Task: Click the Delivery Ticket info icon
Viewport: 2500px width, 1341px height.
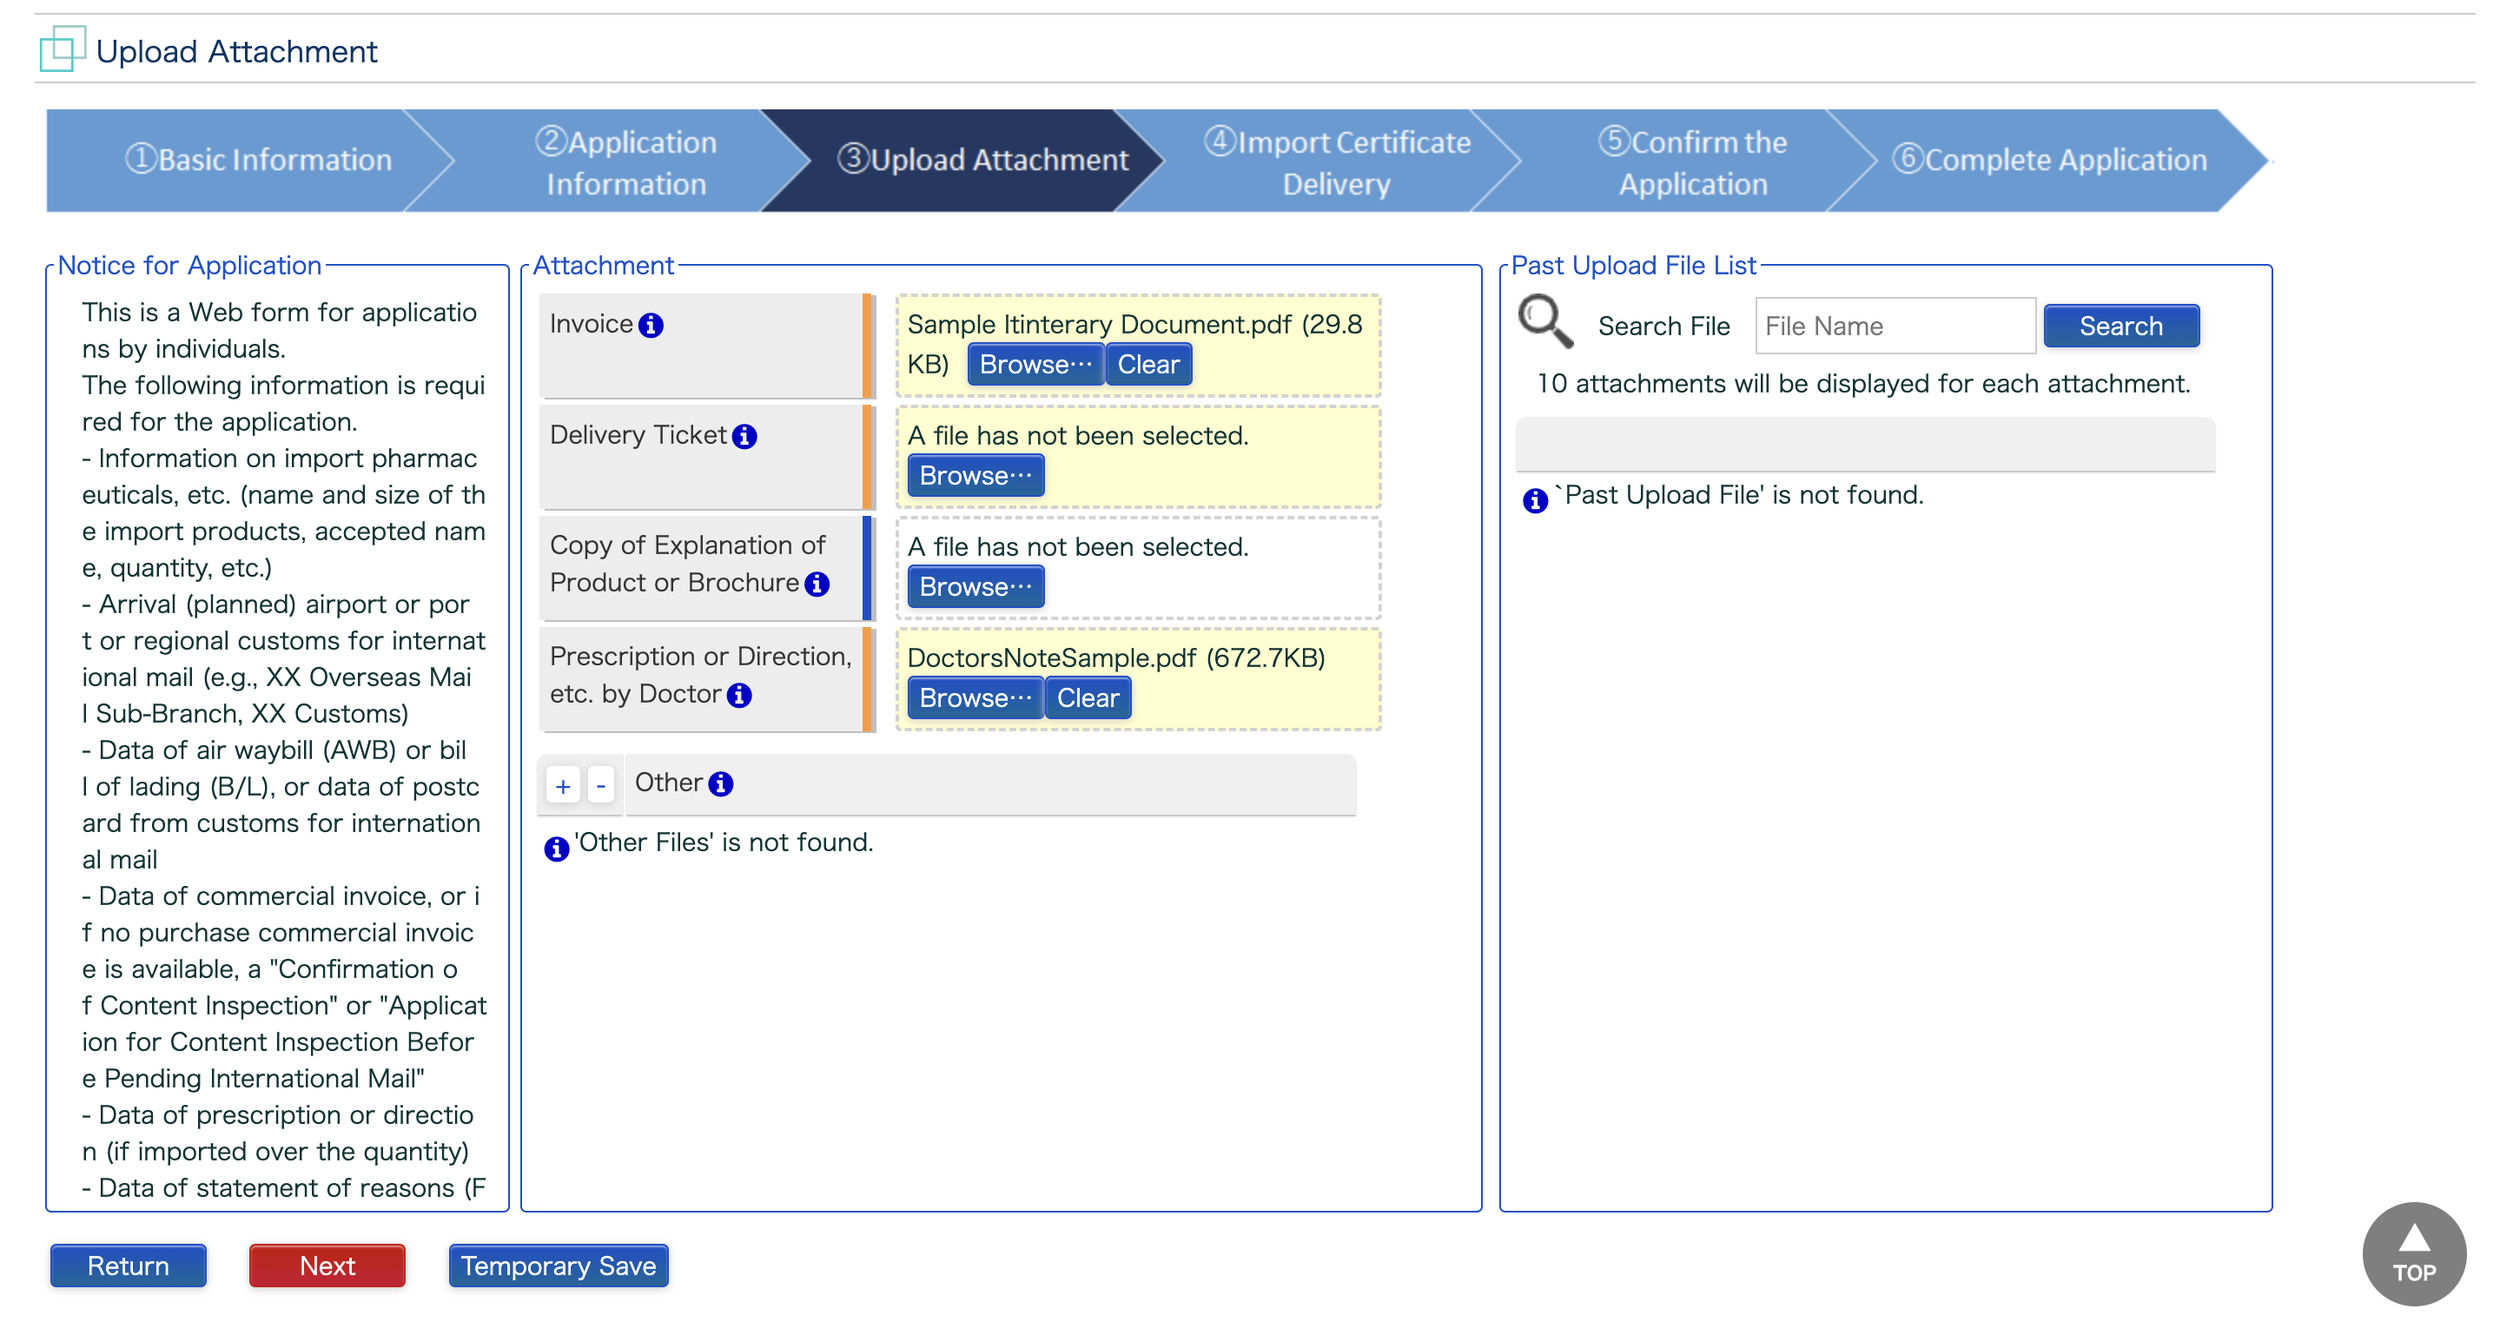Action: [744, 437]
